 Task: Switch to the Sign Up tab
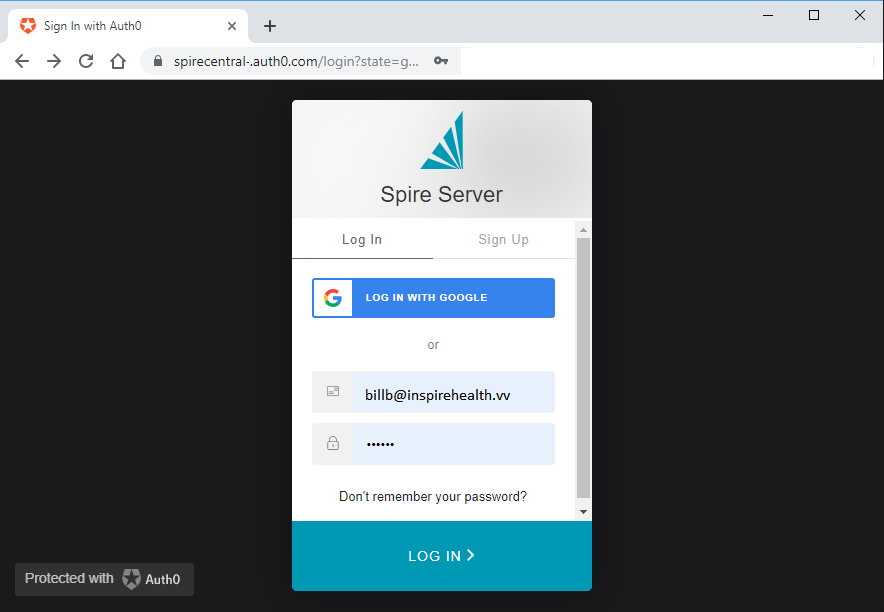coord(503,240)
